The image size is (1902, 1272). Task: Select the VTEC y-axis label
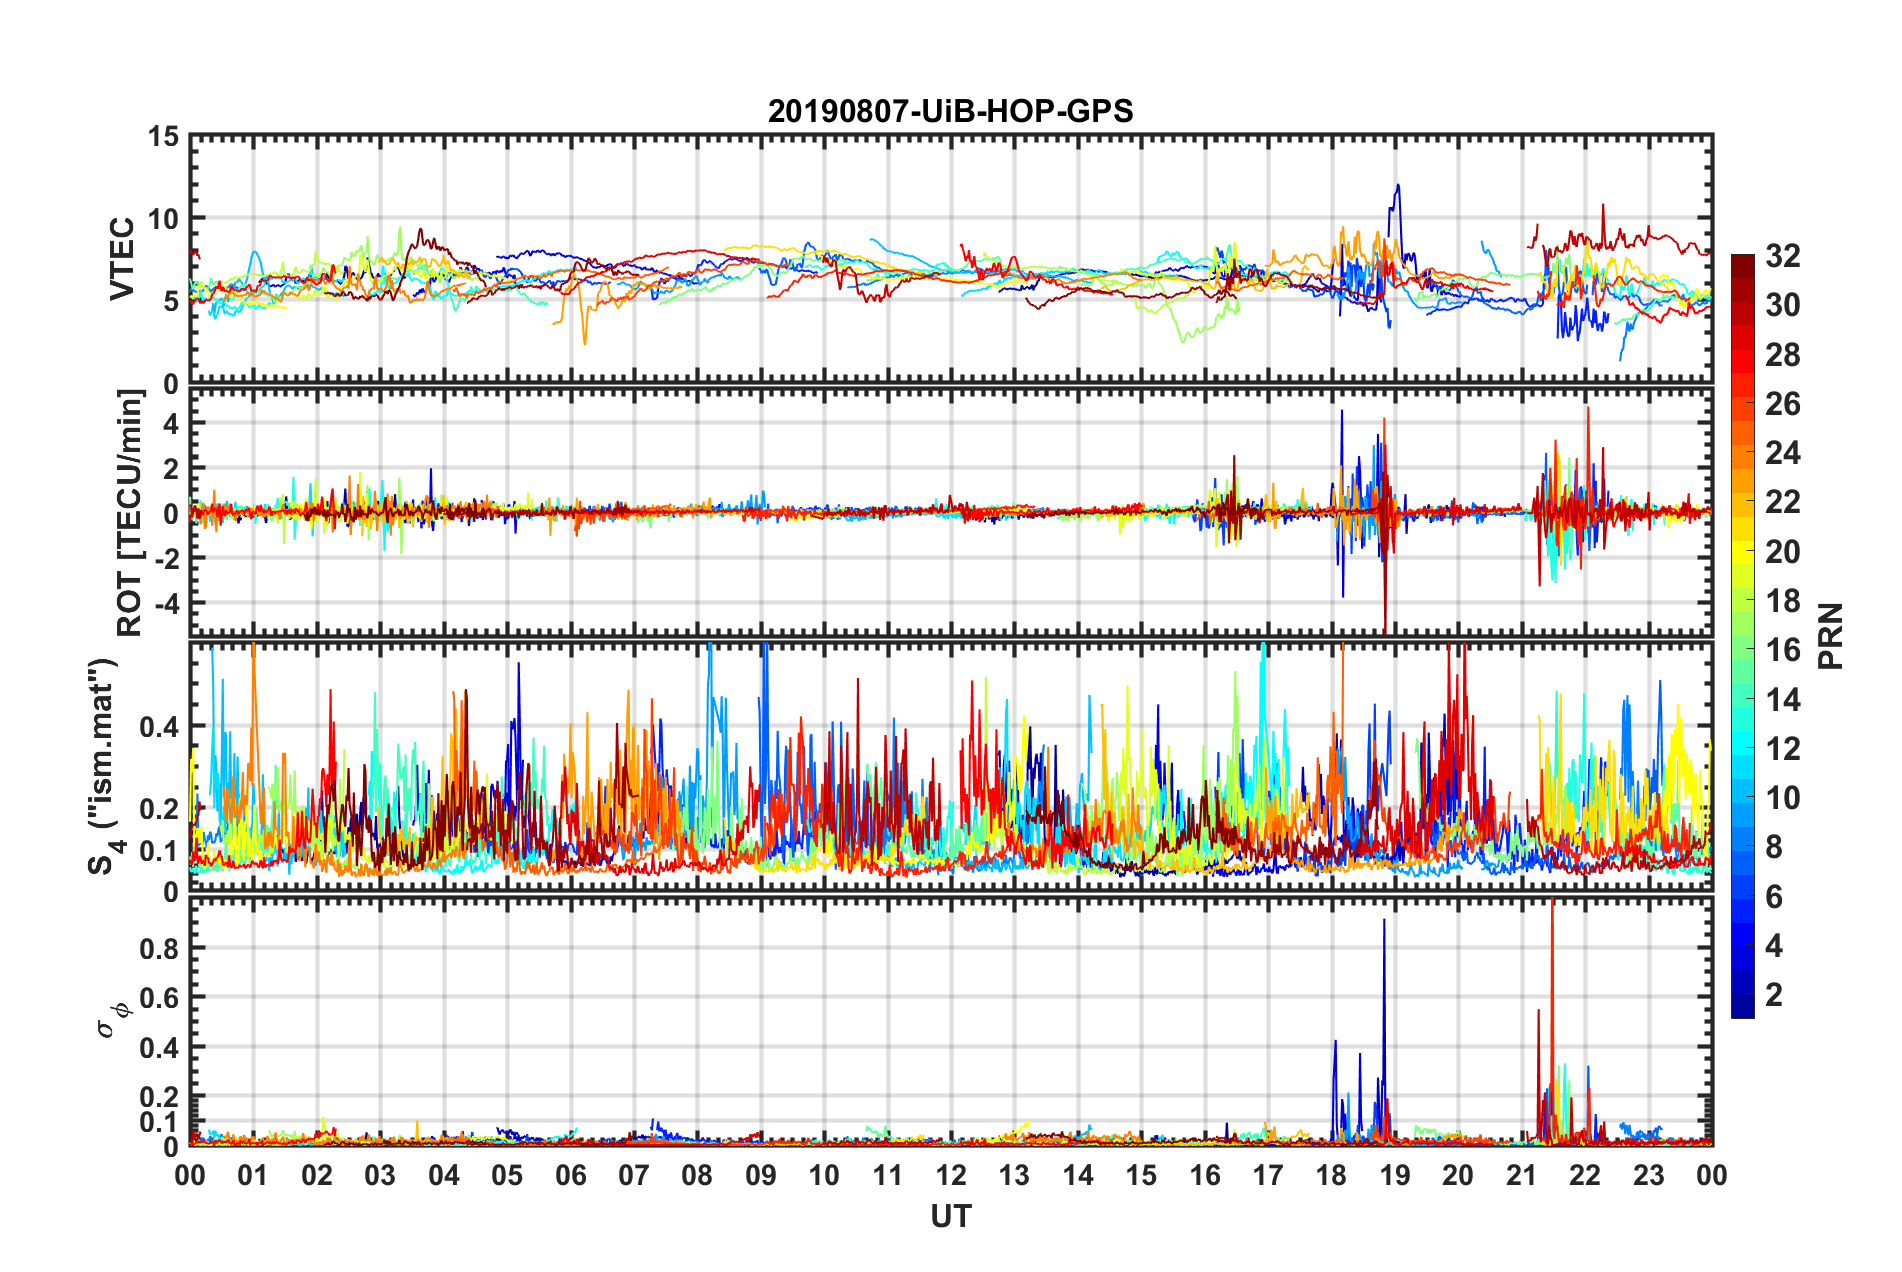pyautogui.click(x=122, y=258)
